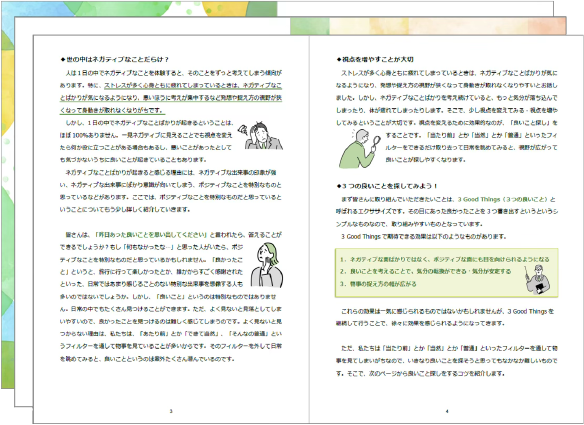Click the pondering woman illustration
This screenshot has height=425, width=584.
pos(267,265)
